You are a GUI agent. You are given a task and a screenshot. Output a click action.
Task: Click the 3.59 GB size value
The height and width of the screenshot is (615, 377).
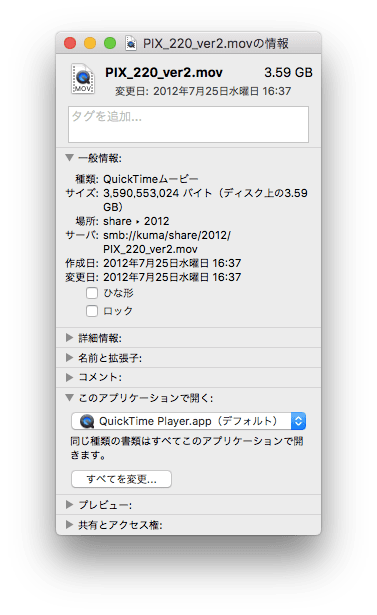[288, 73]
